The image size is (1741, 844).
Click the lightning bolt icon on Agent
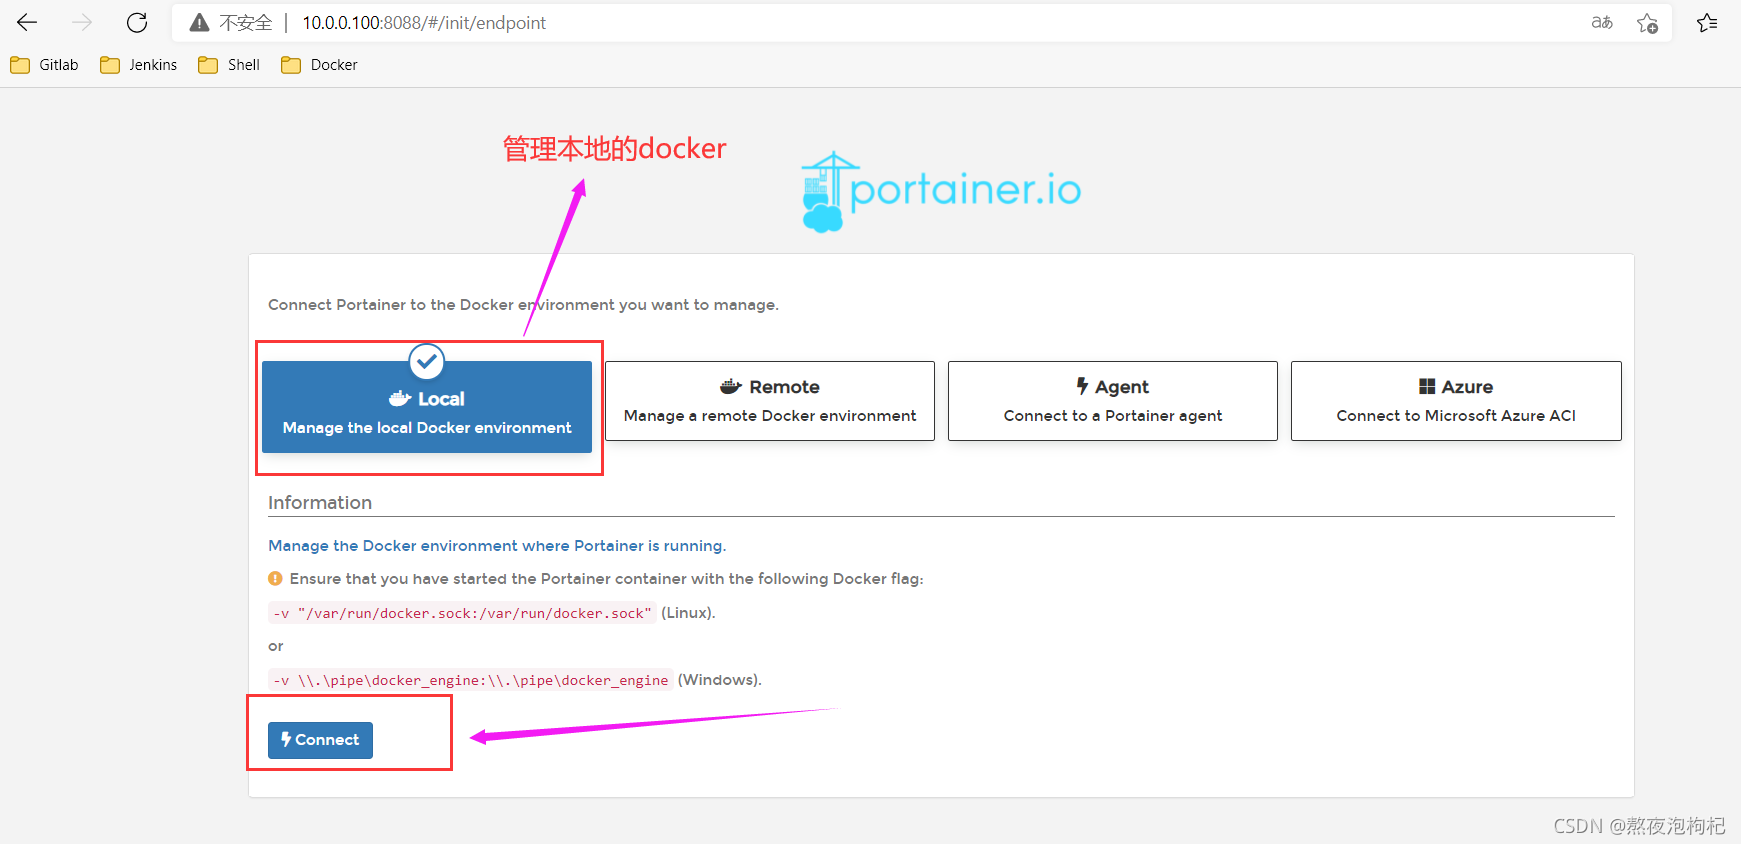[1082, 386]
